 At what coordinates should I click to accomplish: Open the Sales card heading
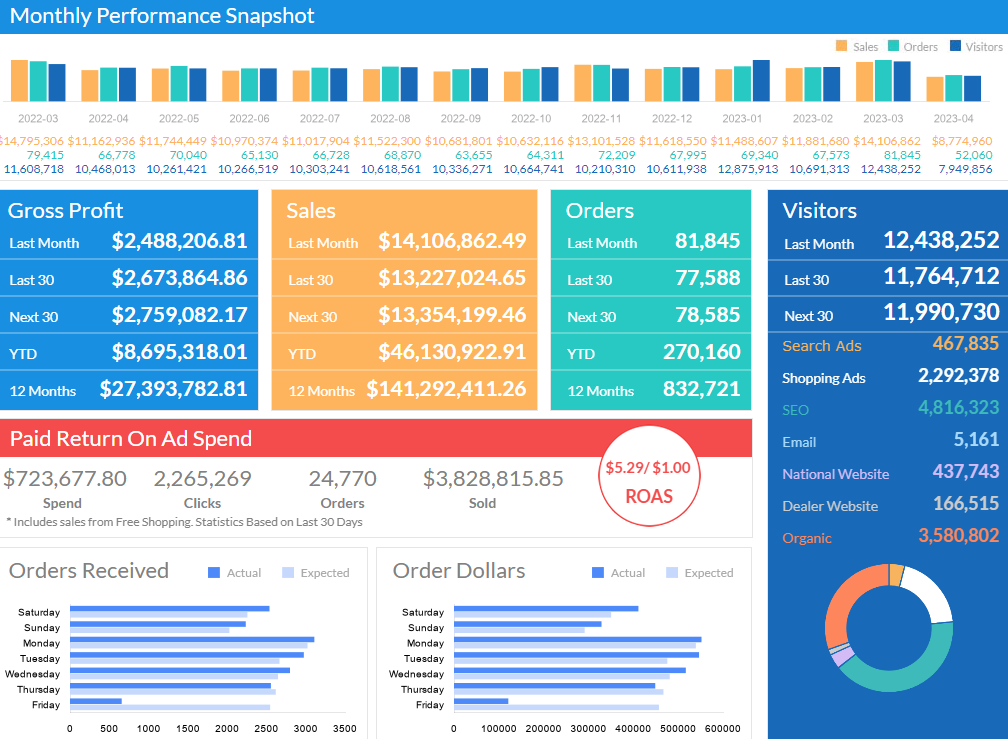tap(311, 211)
